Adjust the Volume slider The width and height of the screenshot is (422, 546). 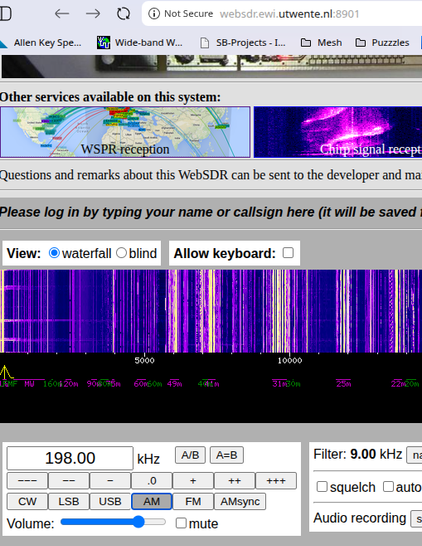(x=113, y=522)
